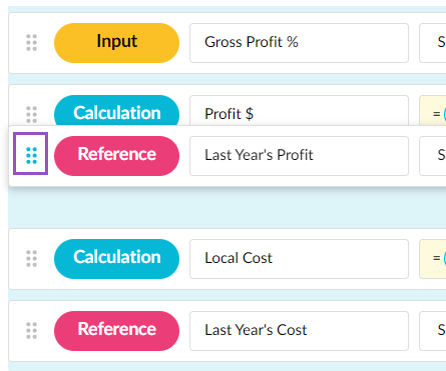The image size is (446, 371).
Task: Click into the Last Year's Profit name field
Action: pos(299,156)
